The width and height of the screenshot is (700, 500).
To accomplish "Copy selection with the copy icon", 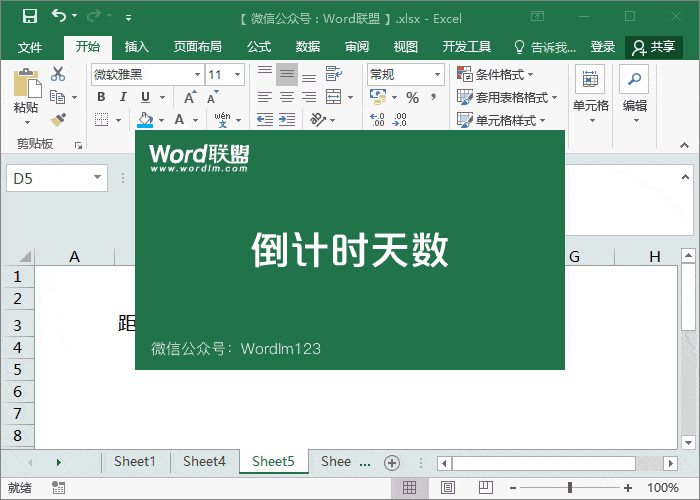I will [x=58, y=97].
